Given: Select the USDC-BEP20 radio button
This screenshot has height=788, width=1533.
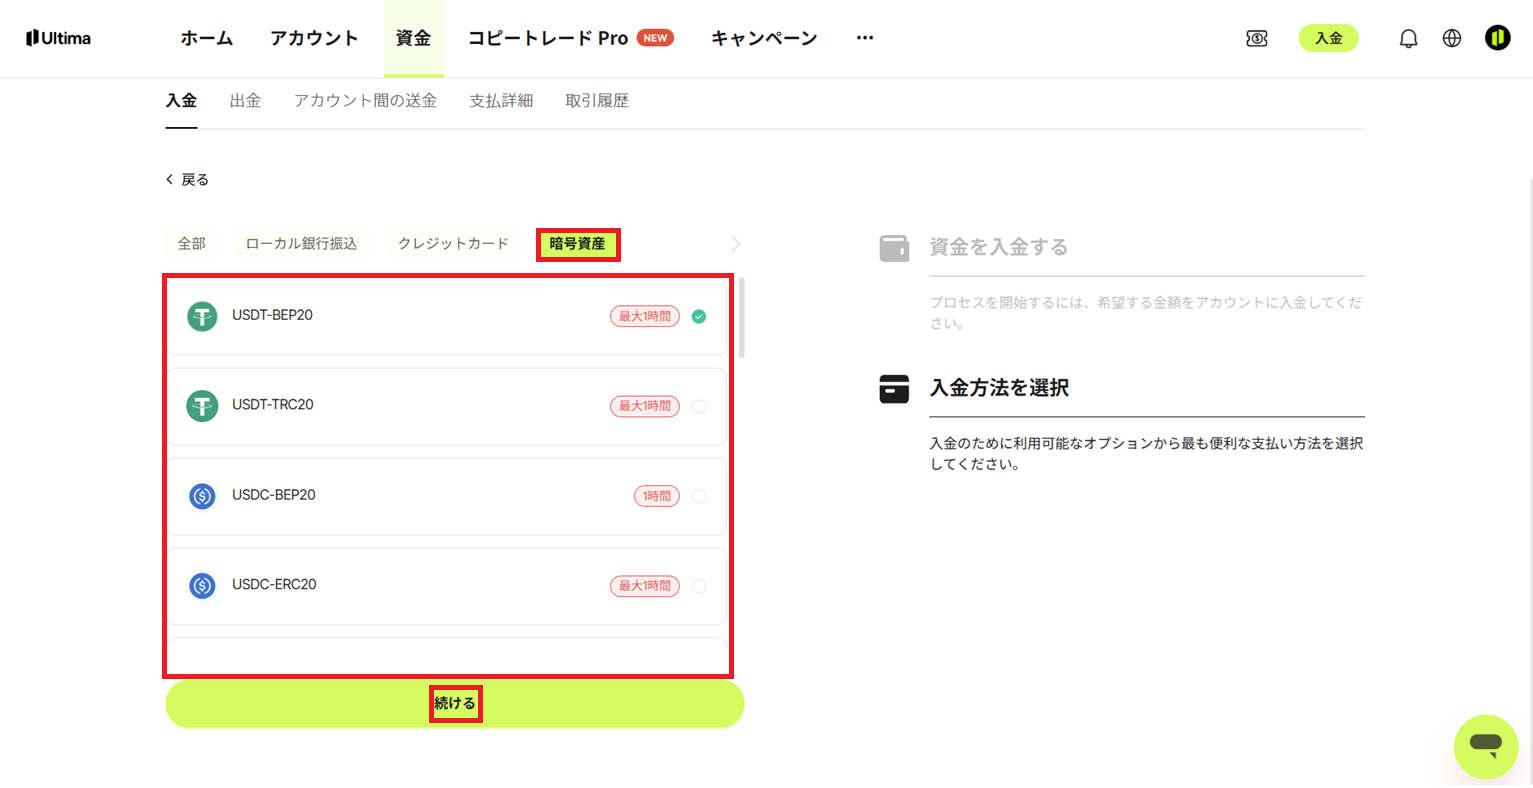Looking at the screenshot, I should 699,496.
